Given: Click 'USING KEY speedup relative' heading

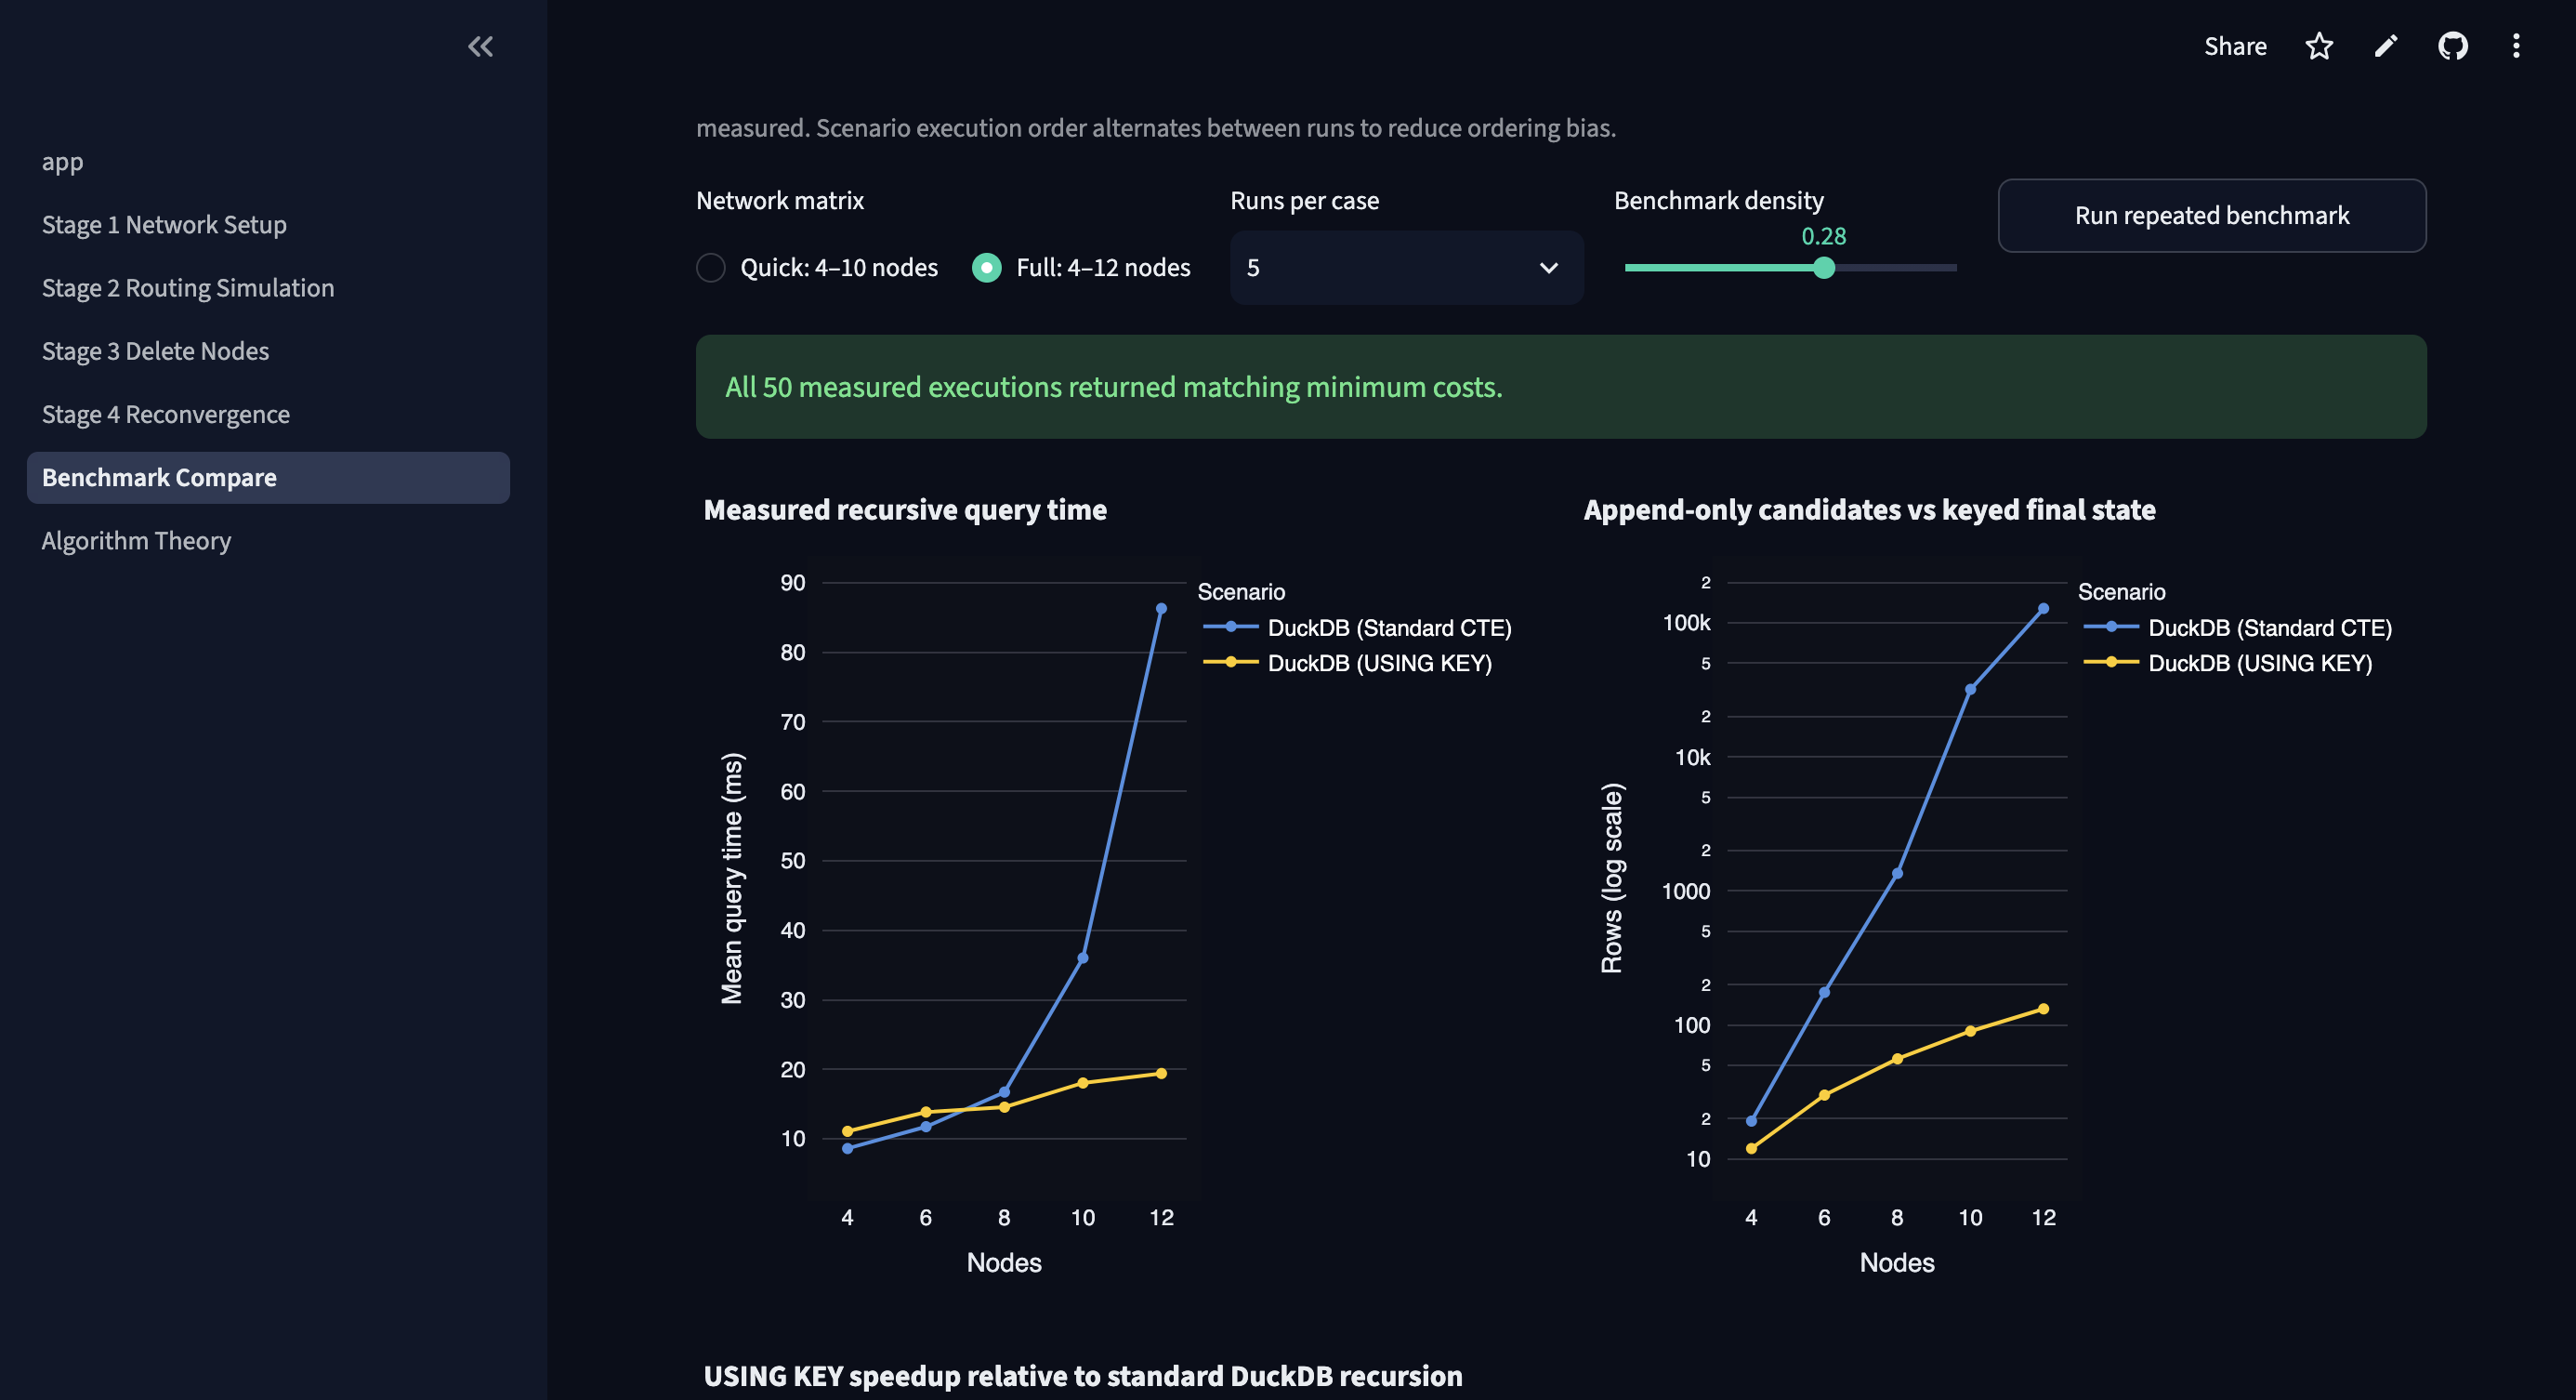Looking at the screenshot, I should pos(1083,1376).
